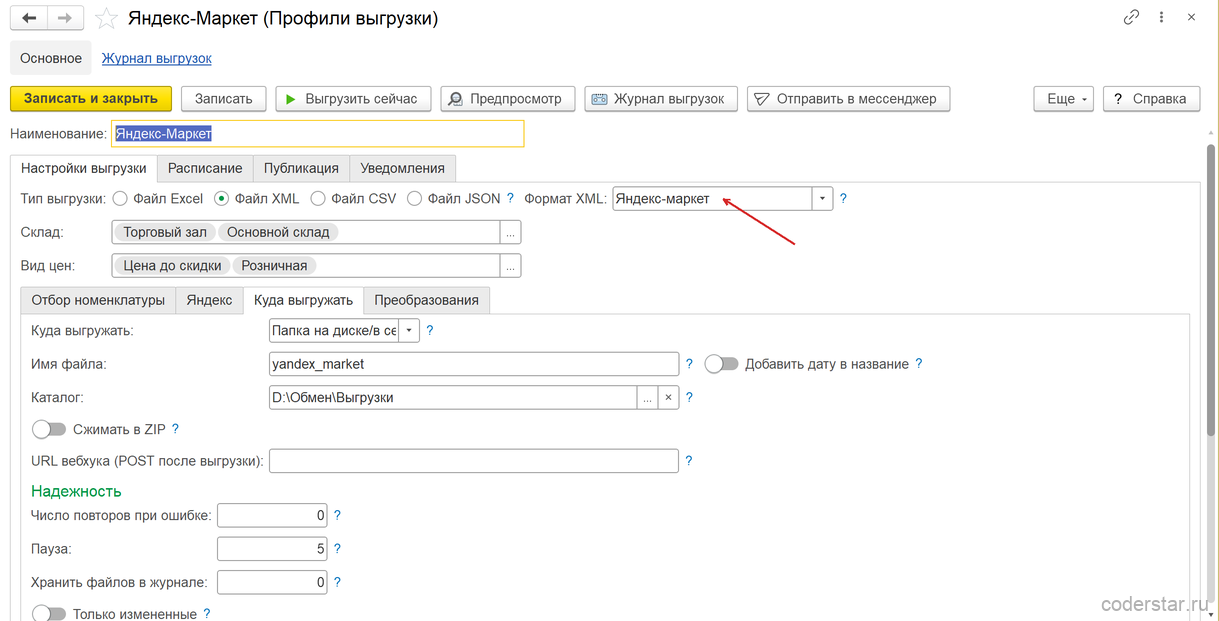This screenshot has height=621, width=1219.
Task: Switch to the Уведомления tab
Action: coord(403,168)
